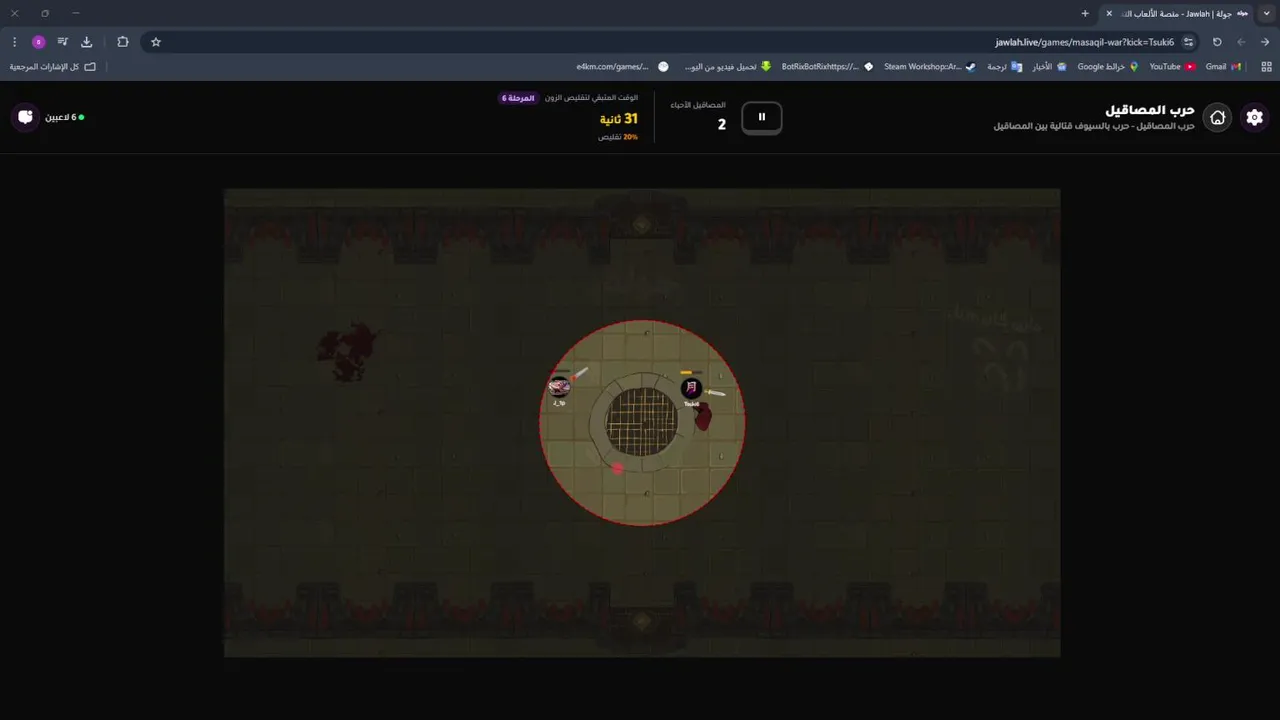Bookmark this page with the star icon
This screenshot has width=1280, height=720.
point(156,42)
